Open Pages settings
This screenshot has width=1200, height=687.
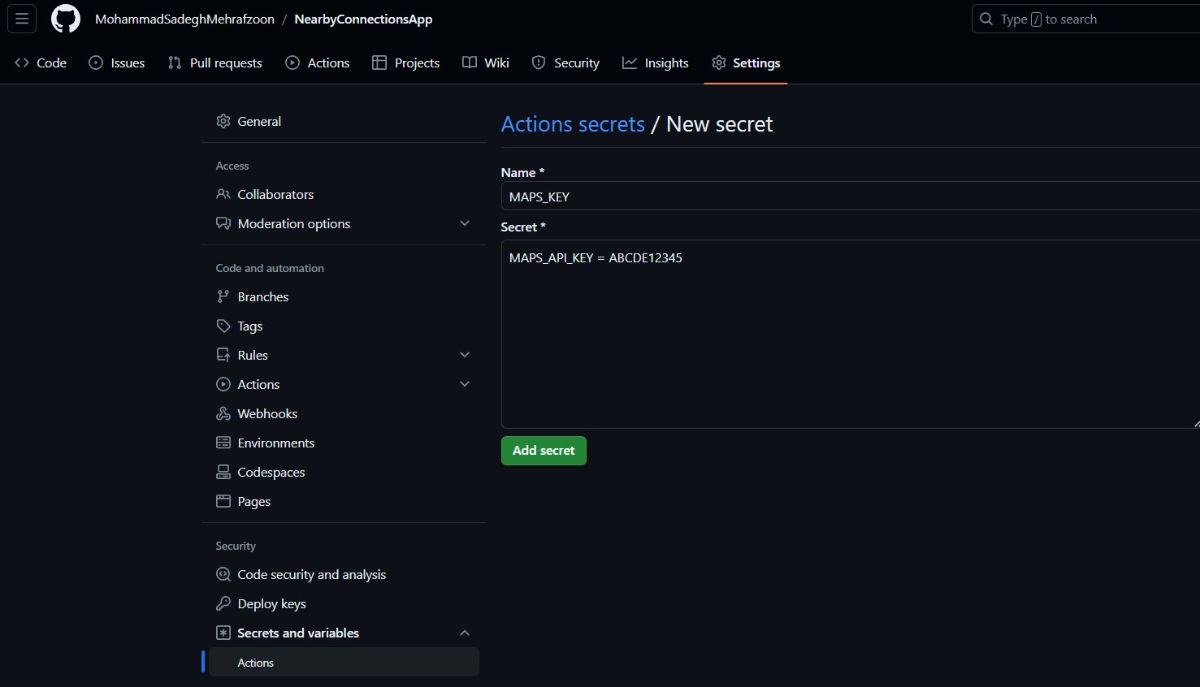(344, 502)
